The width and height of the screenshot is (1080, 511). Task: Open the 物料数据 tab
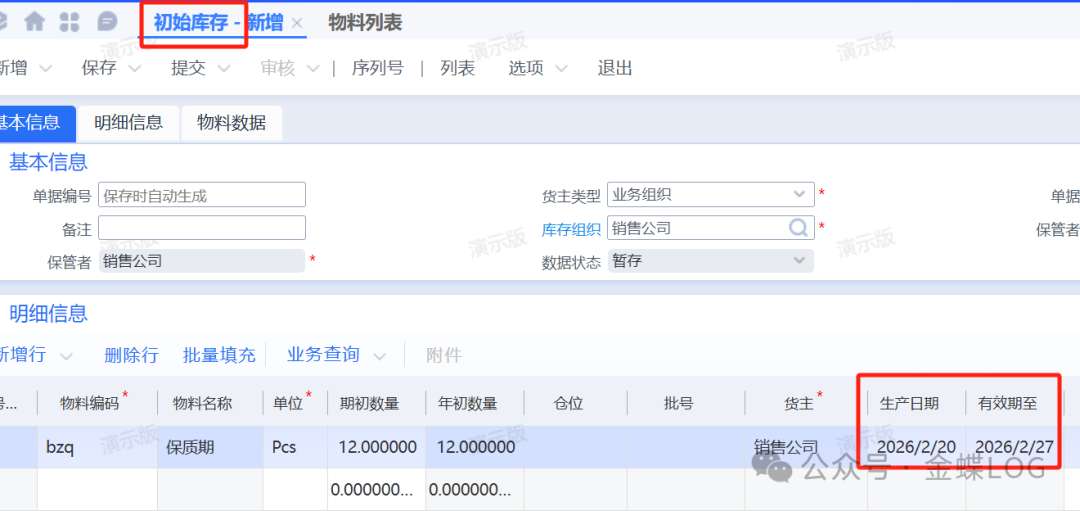231,123
